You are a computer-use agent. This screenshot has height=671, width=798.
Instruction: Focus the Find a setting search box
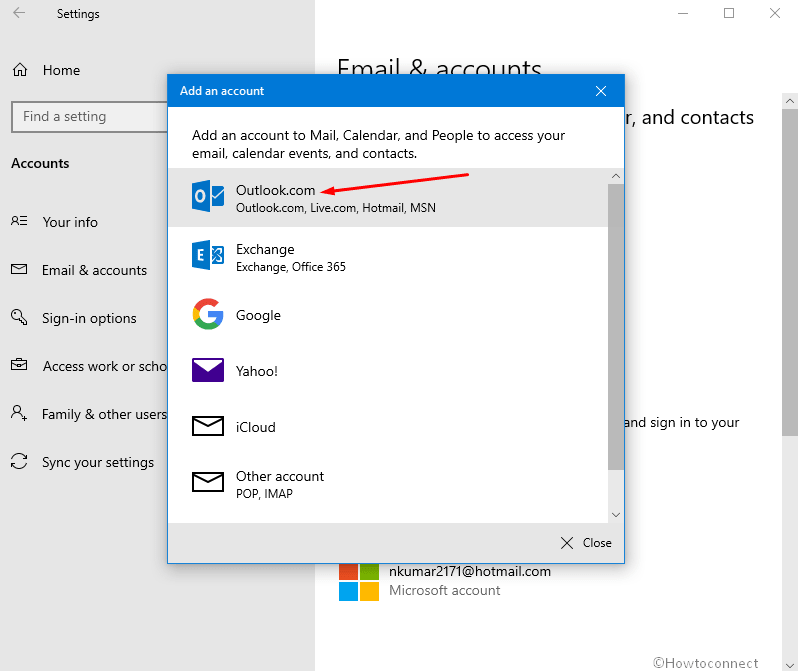click(x=90, y=117)
